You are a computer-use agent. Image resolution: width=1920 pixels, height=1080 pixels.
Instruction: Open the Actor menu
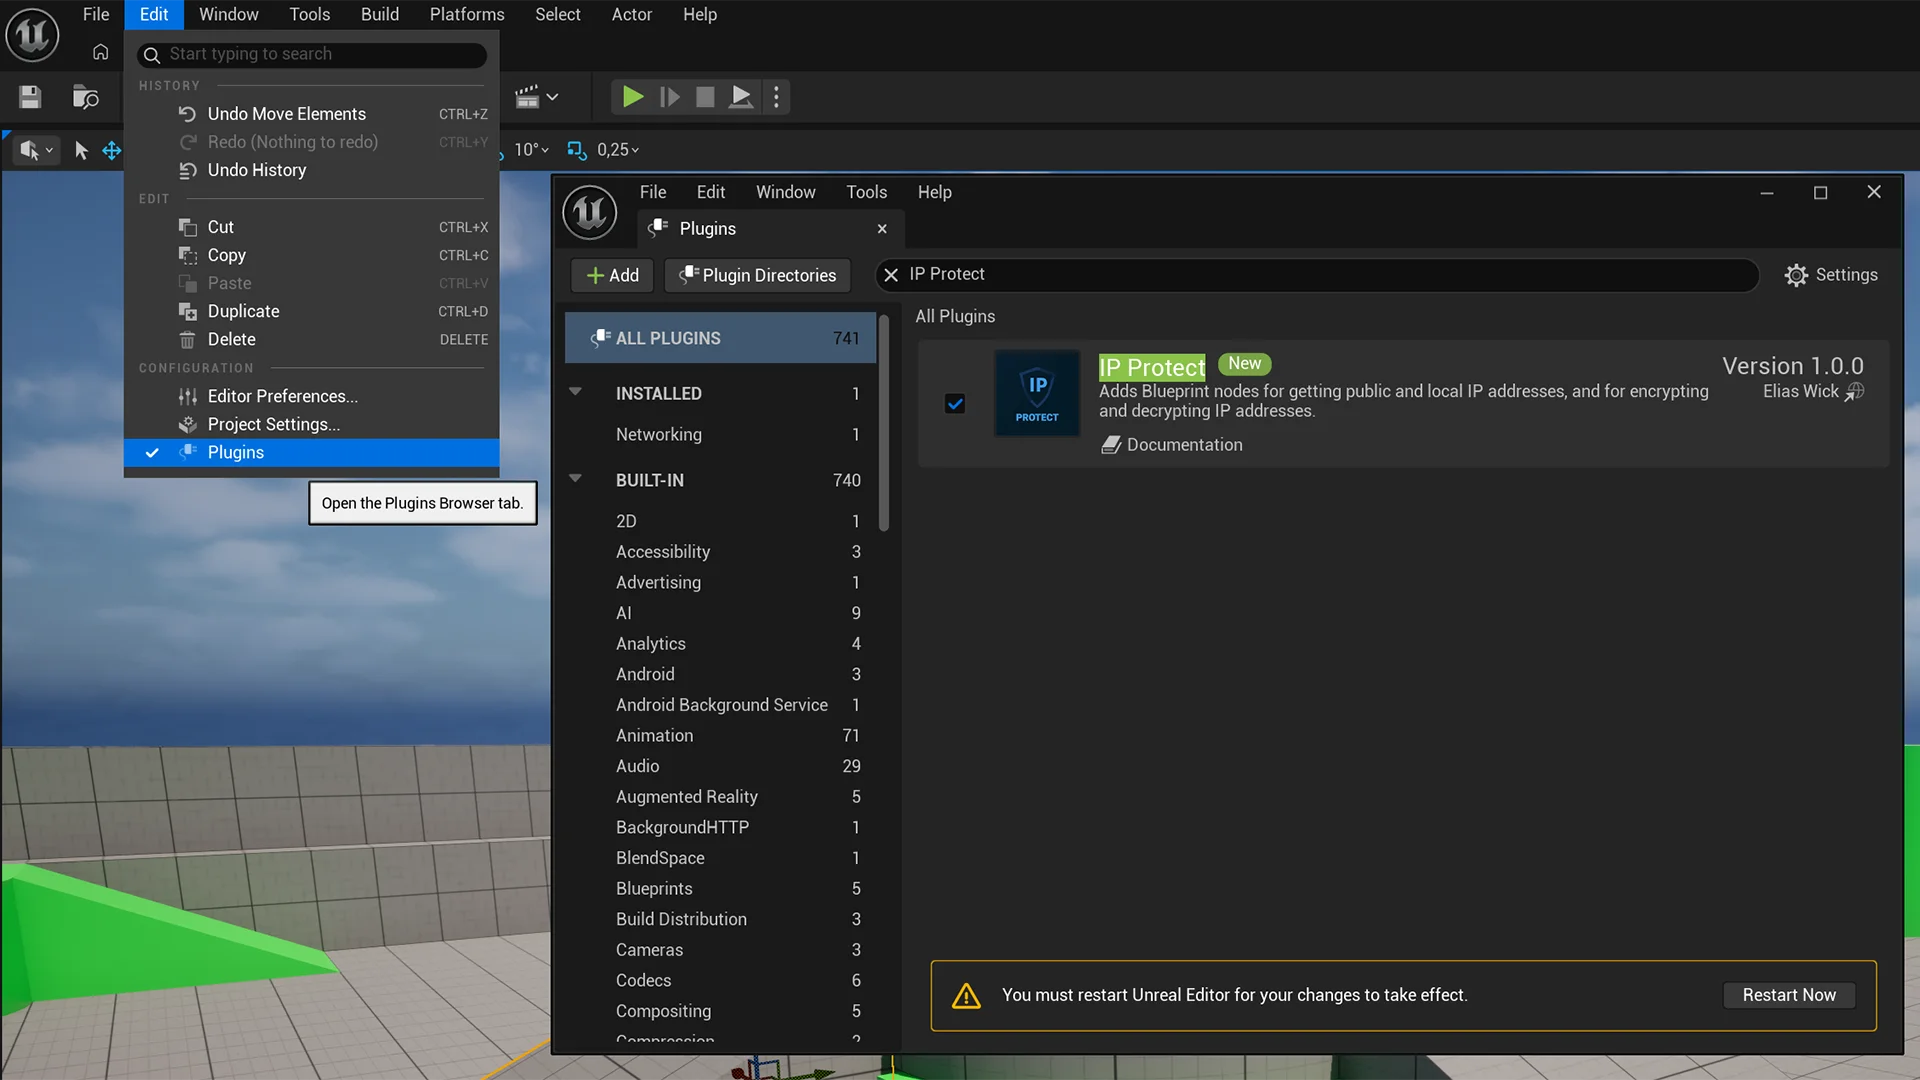(x=632, y=14)
